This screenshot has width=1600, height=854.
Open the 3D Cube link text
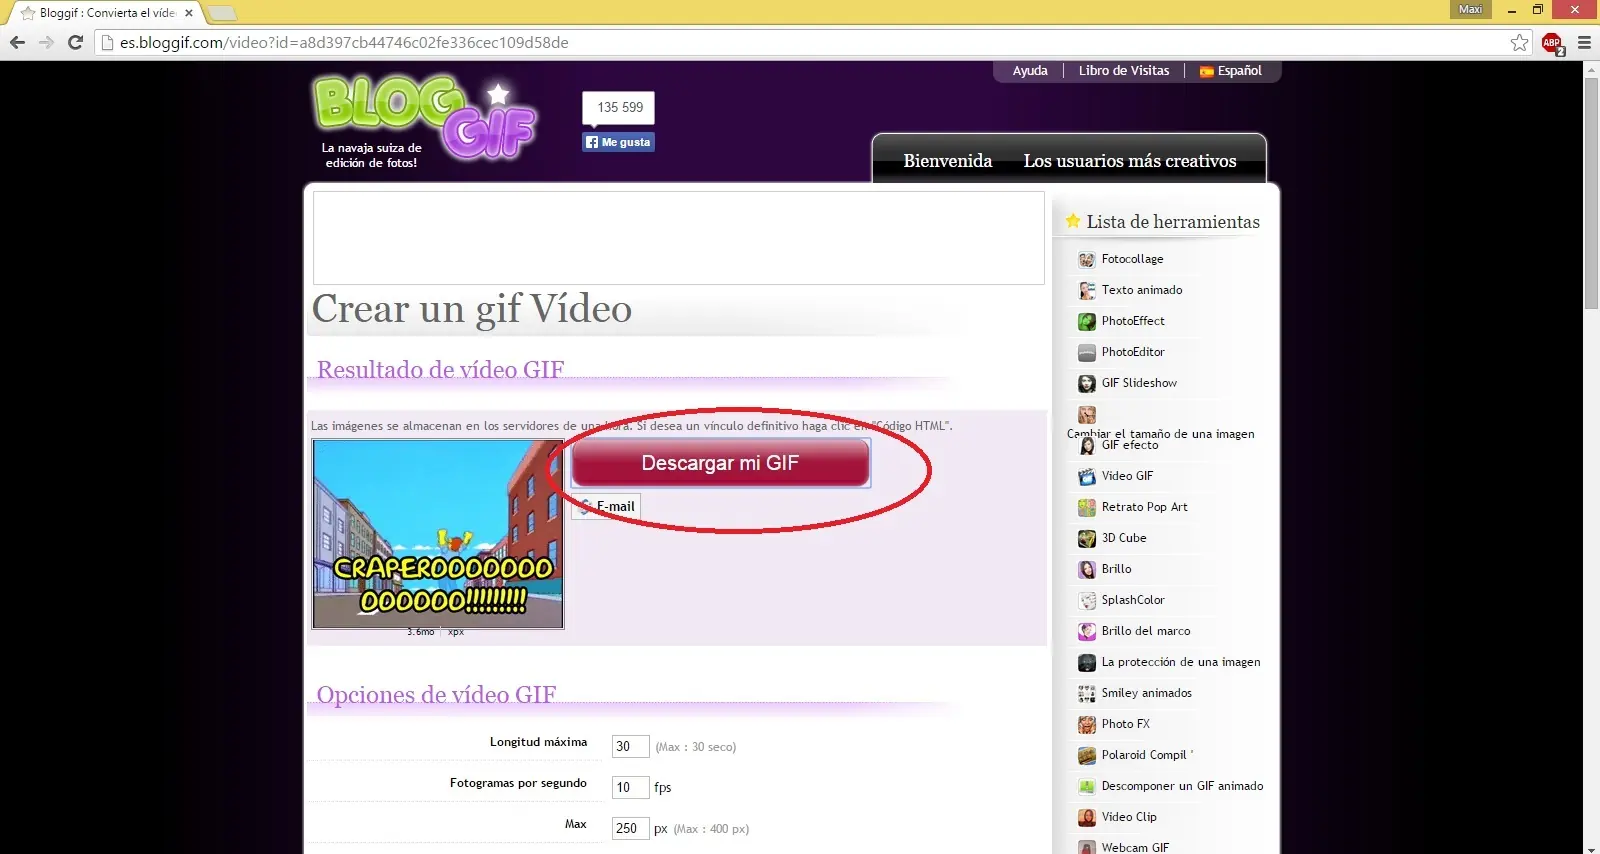point(1124,538)
